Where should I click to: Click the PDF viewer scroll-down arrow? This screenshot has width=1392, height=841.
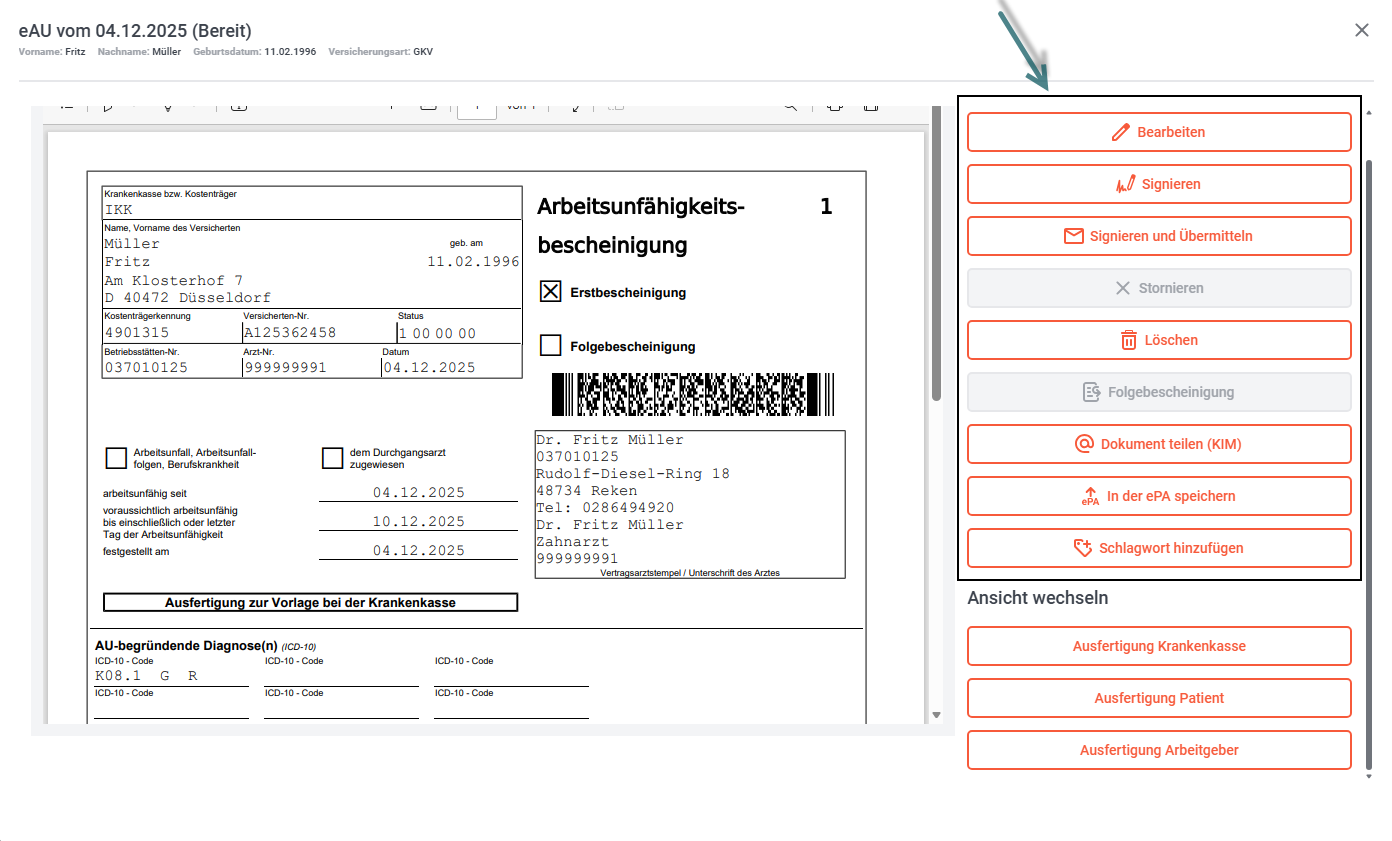[x=936, y=715]
